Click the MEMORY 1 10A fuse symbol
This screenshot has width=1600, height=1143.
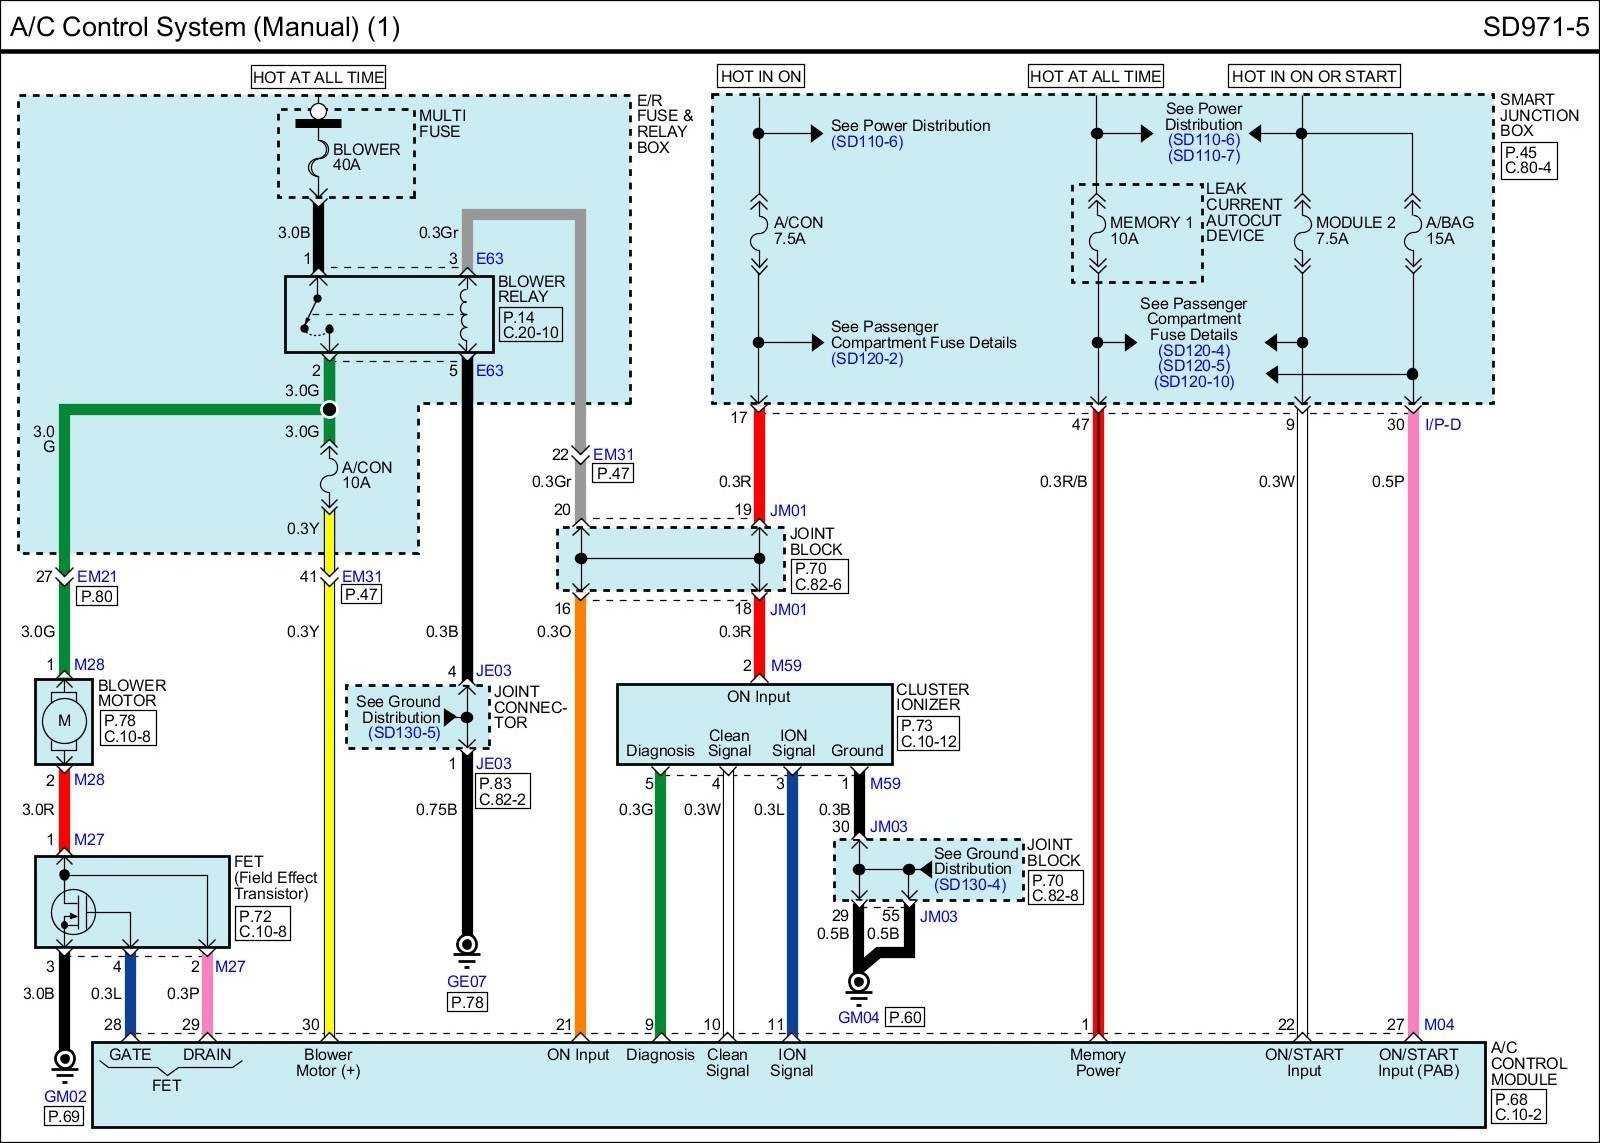tap(1098, 231)
